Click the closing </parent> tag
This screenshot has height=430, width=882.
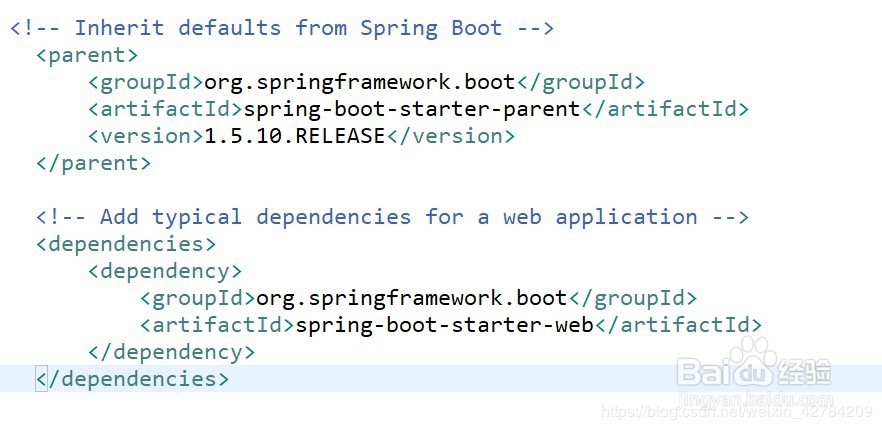tap(93, 163)
